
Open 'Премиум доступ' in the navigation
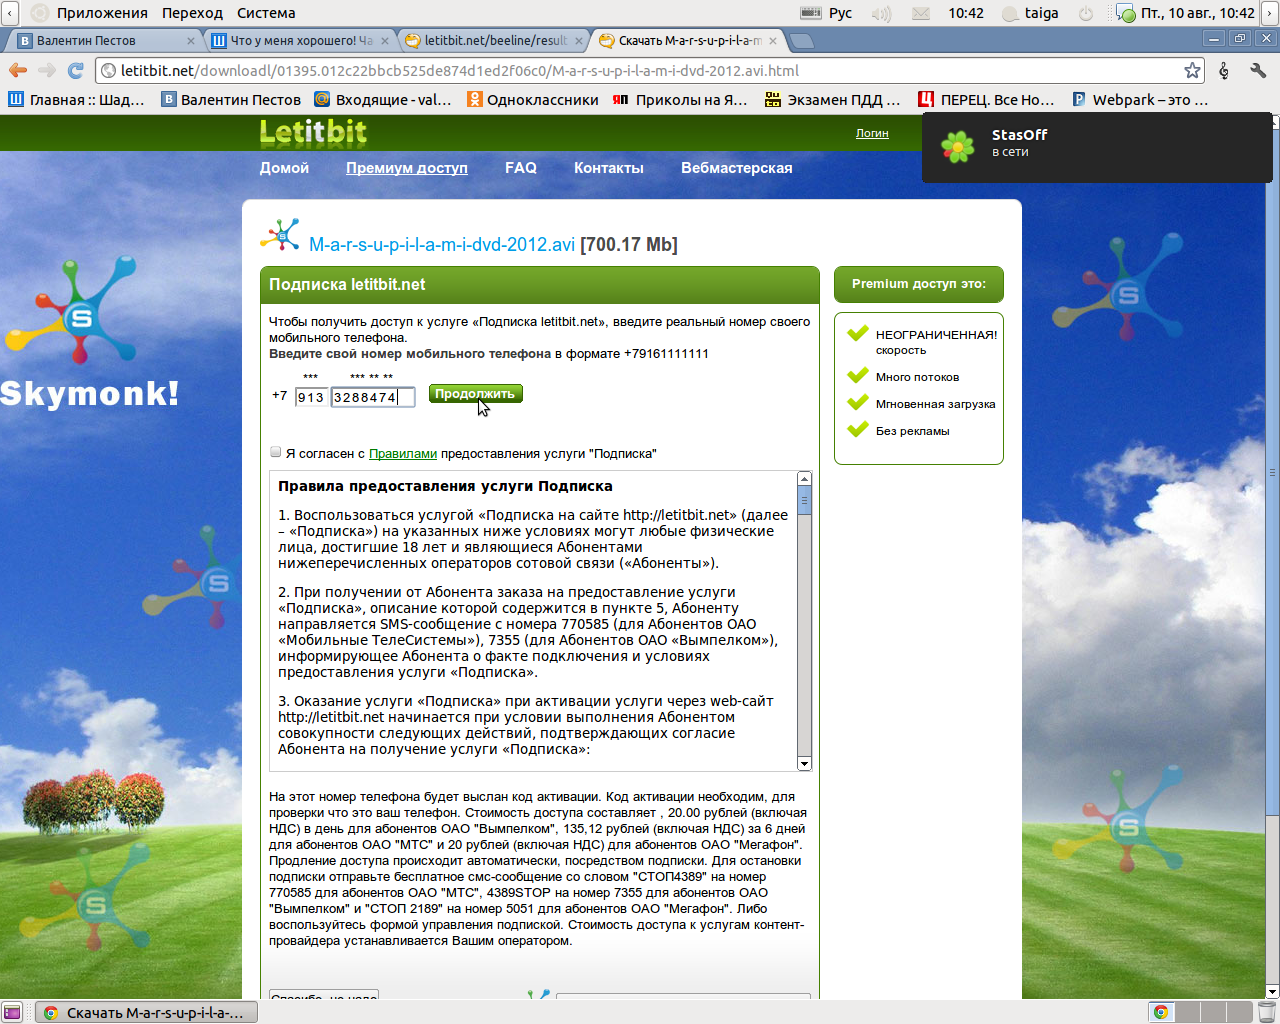click(x=407, y=168)
